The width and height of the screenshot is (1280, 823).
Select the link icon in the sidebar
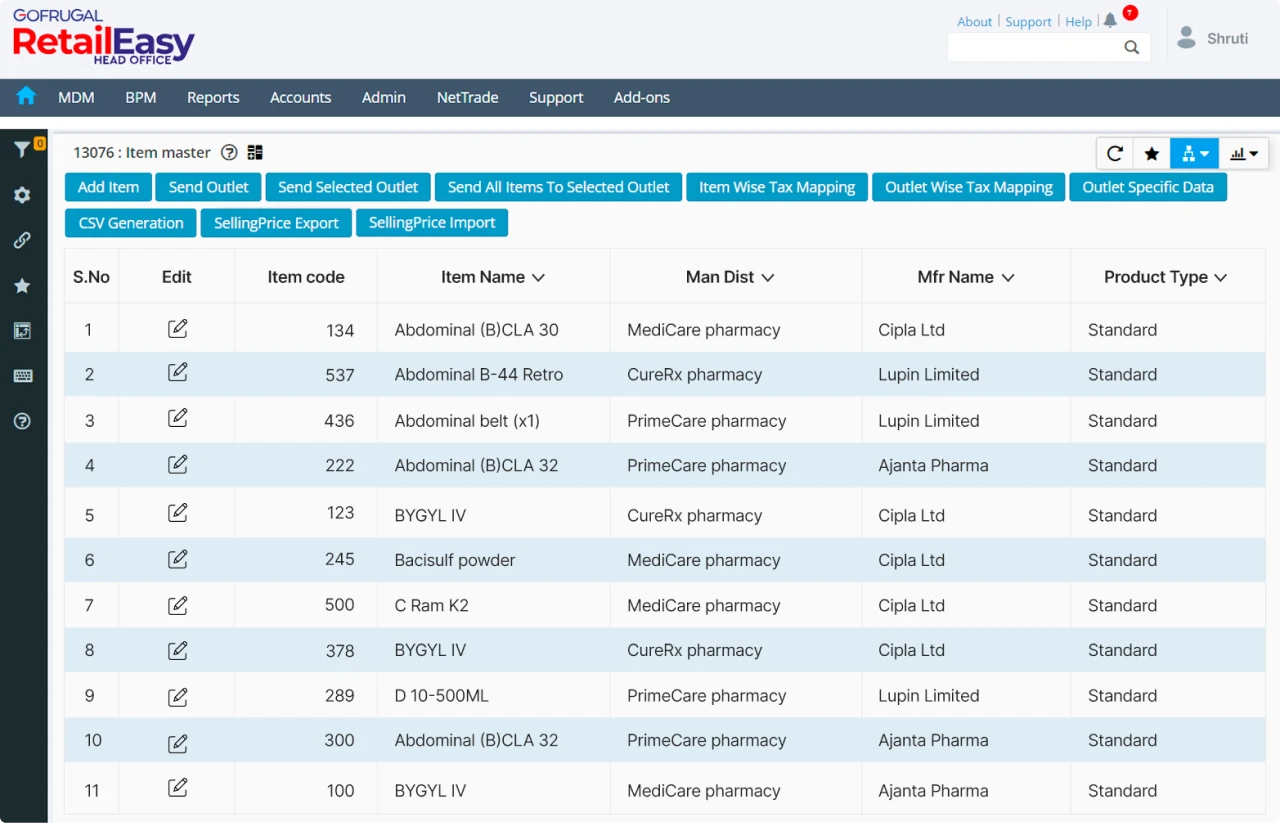pyautogui.click(x=22, y=240)
